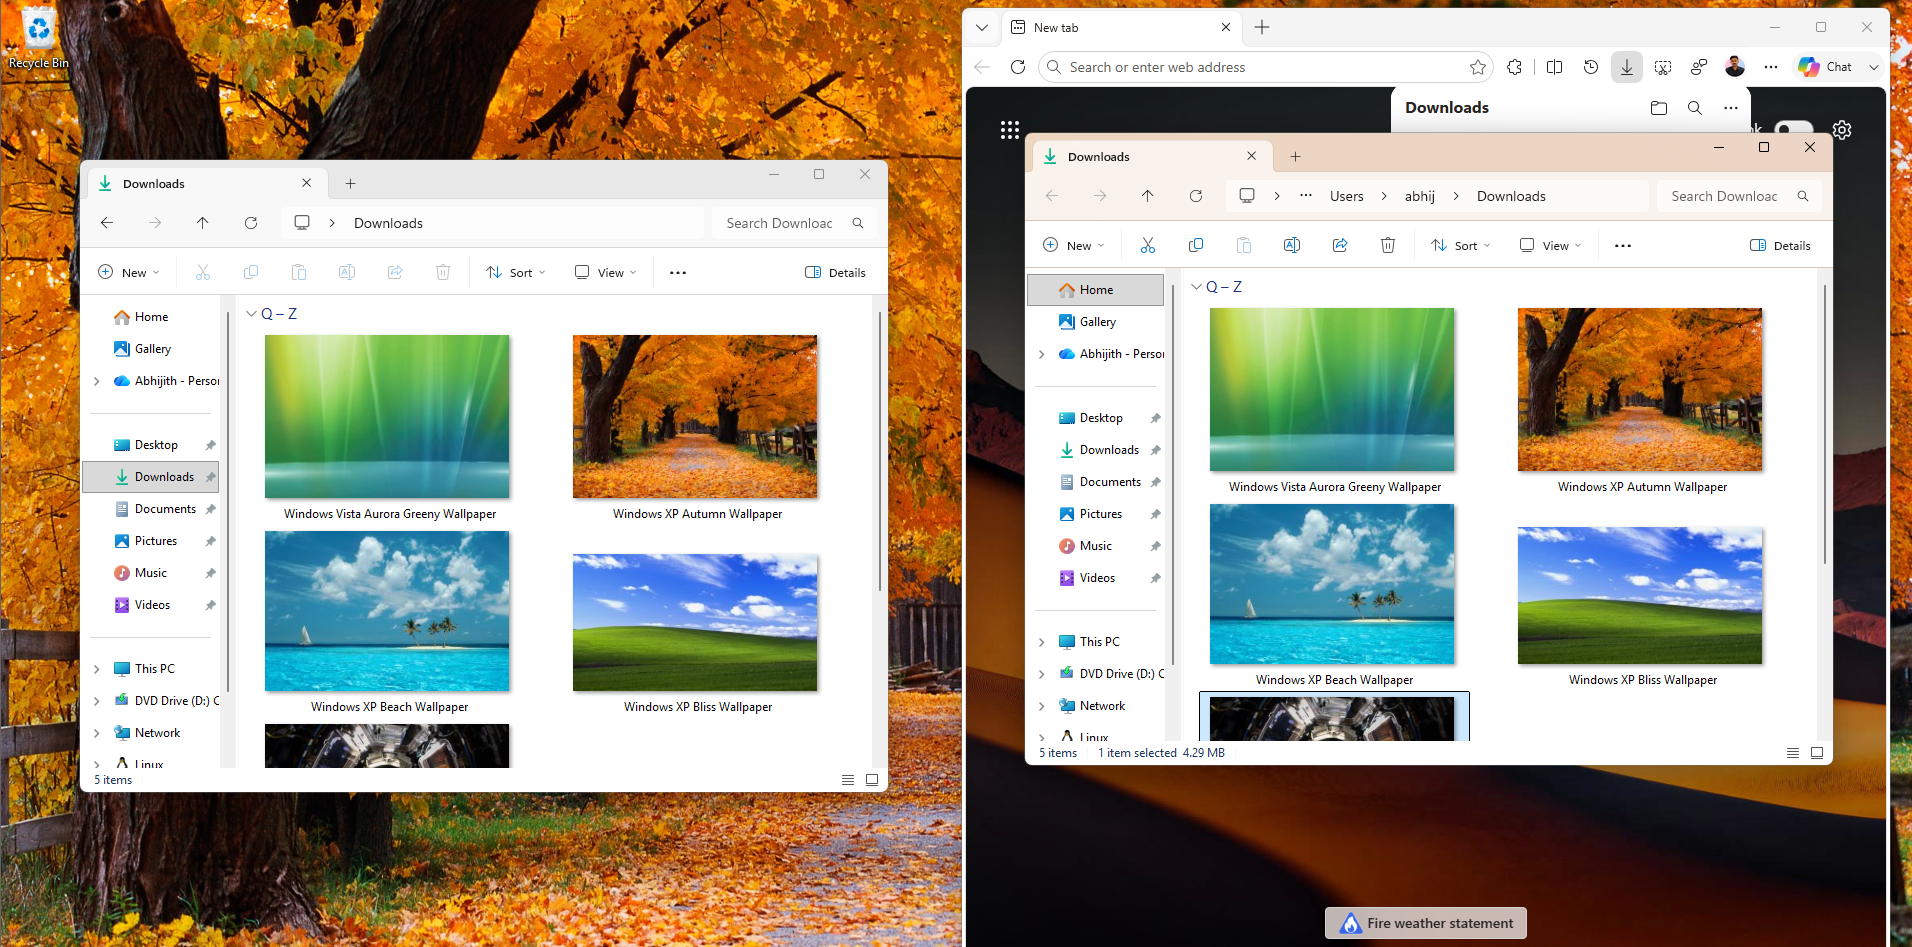Open Pictures in left Explorer sidebar
This screenshot has height=947, width=1912.
tap(156, 541)
